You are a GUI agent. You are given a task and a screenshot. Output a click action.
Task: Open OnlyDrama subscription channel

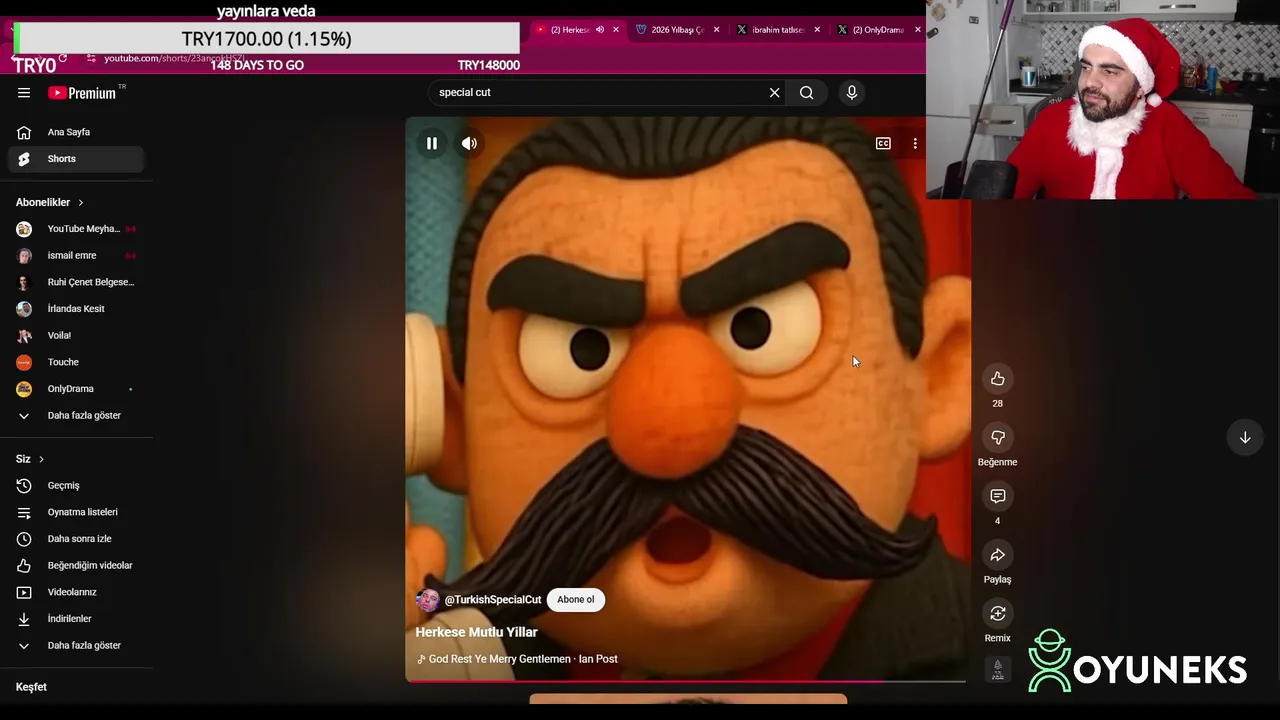tap(76, 389)
